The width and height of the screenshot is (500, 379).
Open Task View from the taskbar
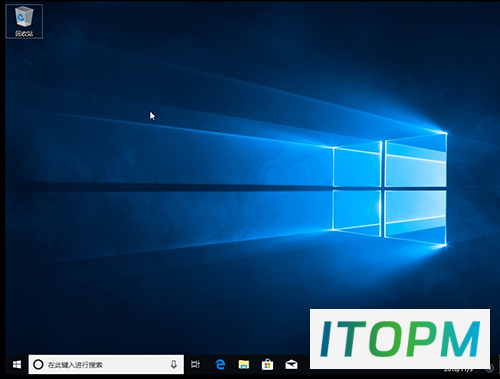[195, 364]
